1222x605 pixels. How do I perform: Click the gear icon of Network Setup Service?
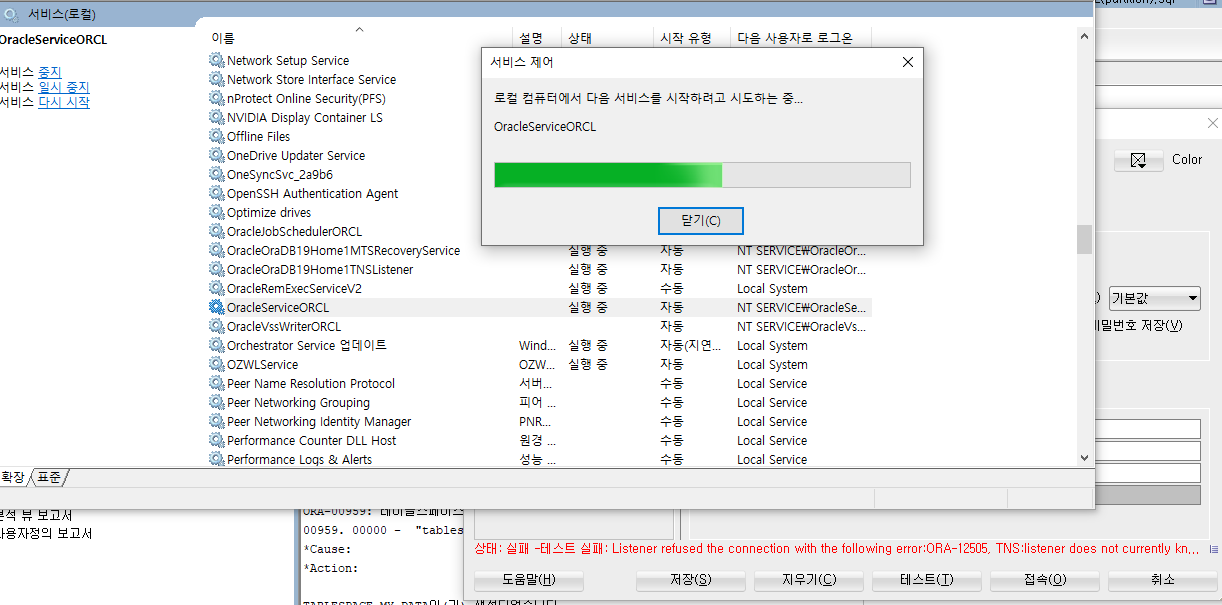[216, 61]
